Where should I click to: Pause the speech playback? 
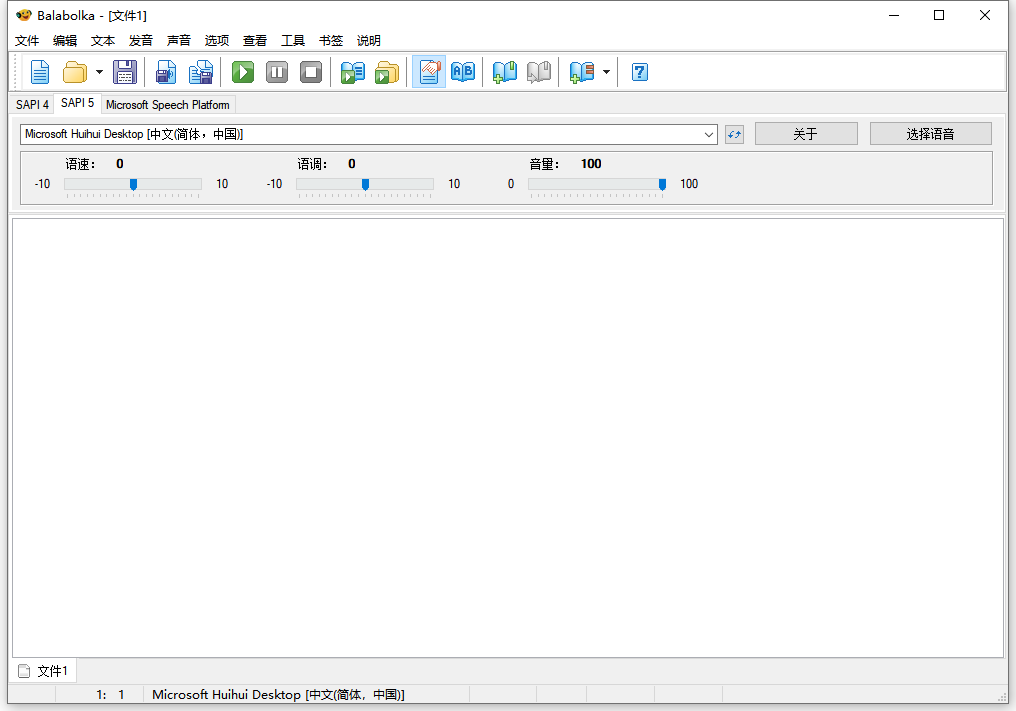coord(276,71)
